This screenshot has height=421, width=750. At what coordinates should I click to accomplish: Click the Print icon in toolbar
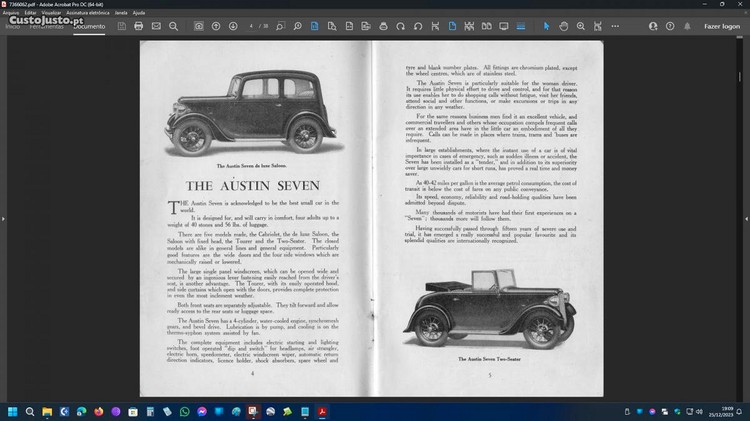click(x=139, y=25)
